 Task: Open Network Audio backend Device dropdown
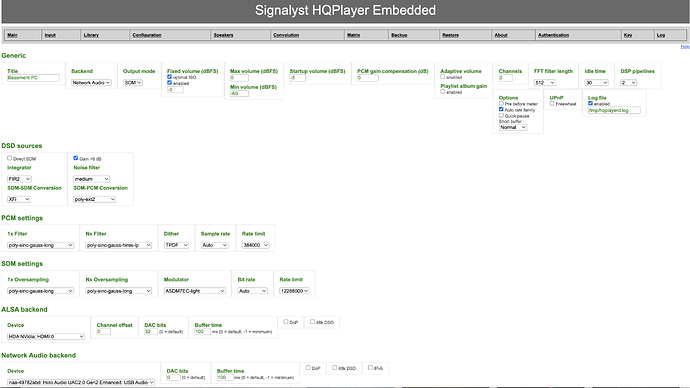81,382
